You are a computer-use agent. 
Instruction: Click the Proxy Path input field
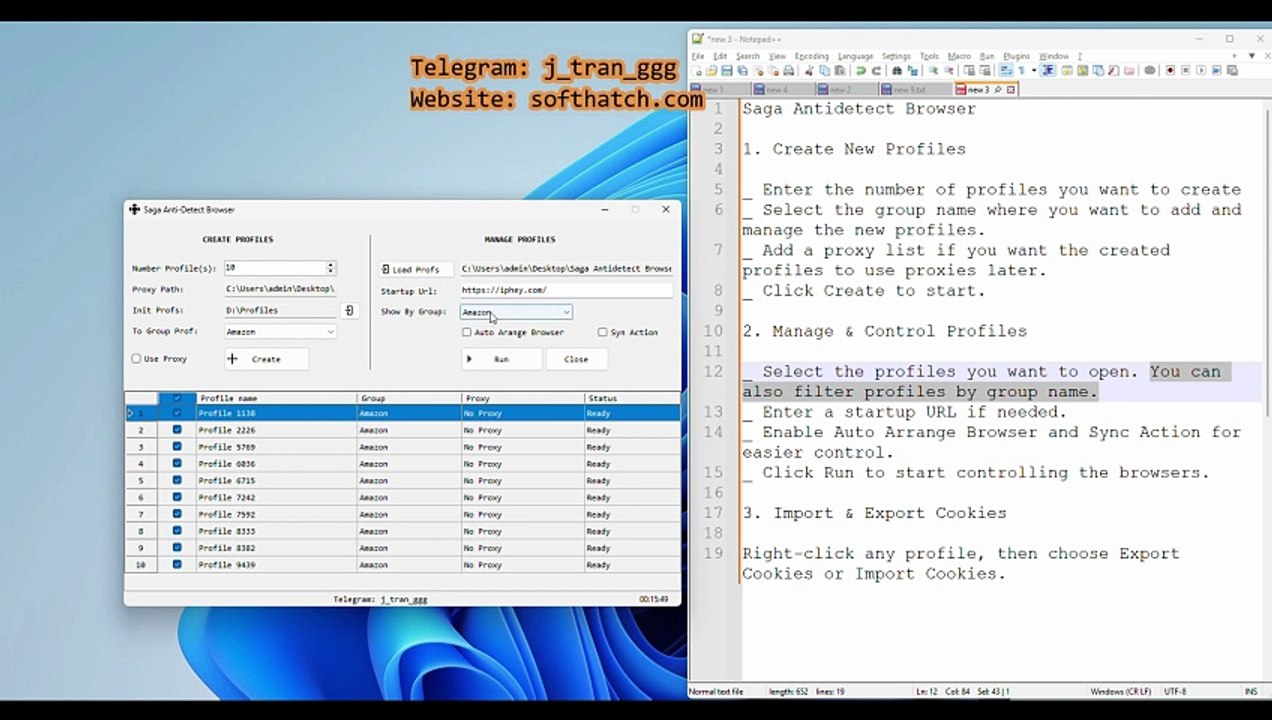tap(280, 289)
